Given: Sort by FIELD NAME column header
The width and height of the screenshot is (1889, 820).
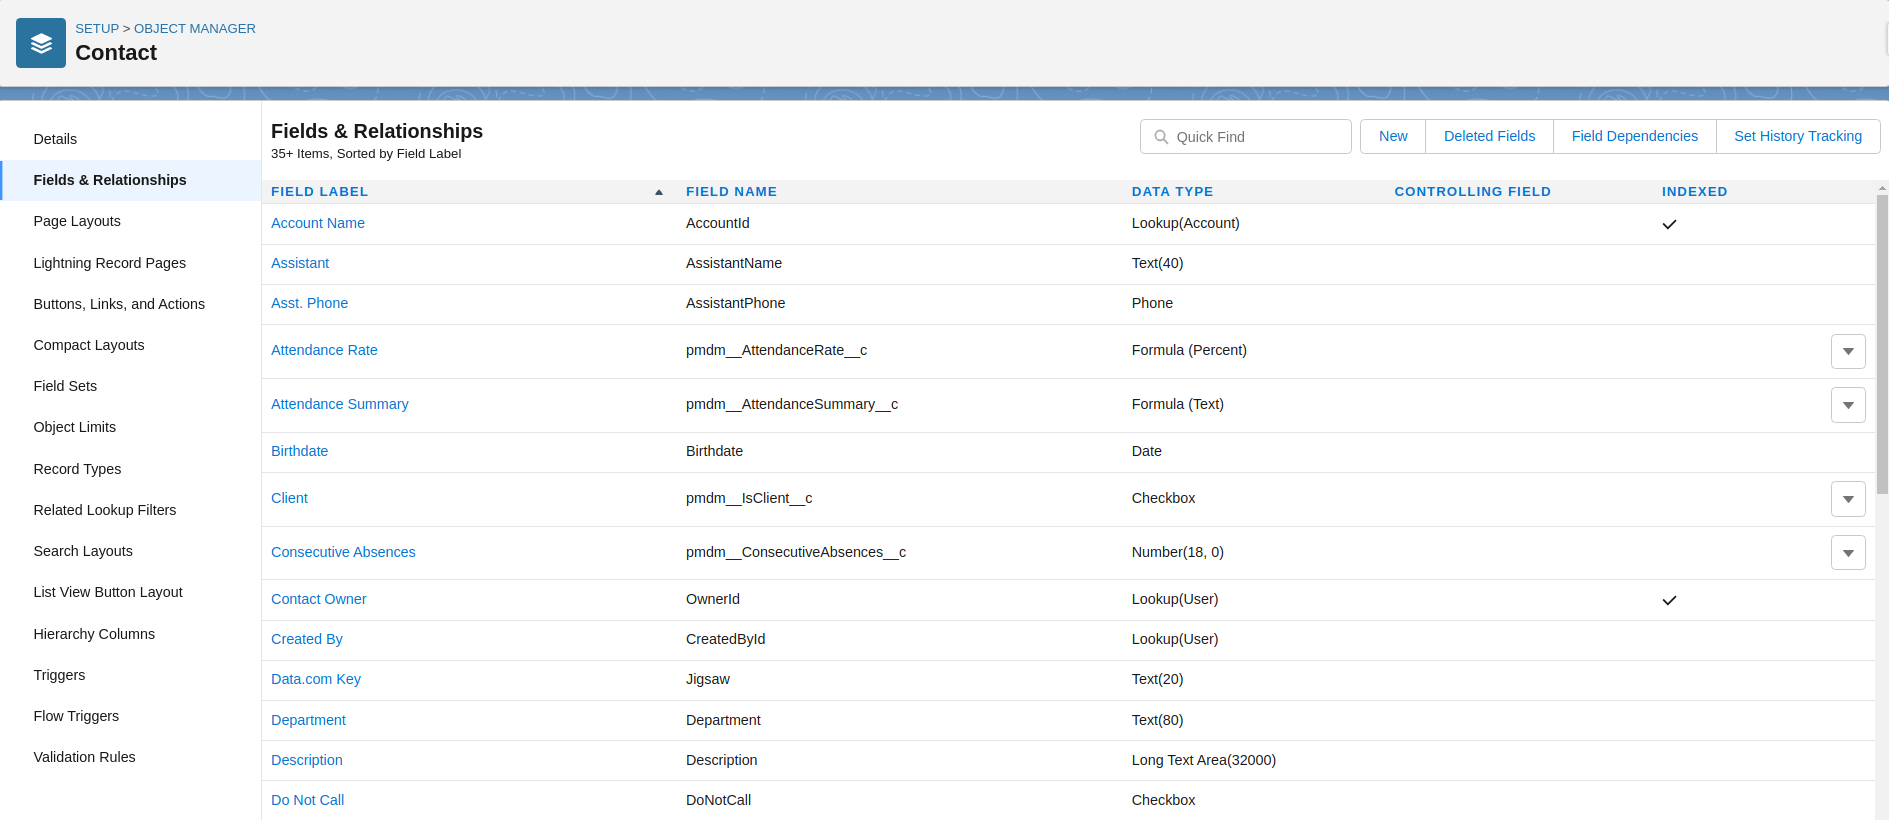Looking at the screenshot, I should click(x=731, y=192).
